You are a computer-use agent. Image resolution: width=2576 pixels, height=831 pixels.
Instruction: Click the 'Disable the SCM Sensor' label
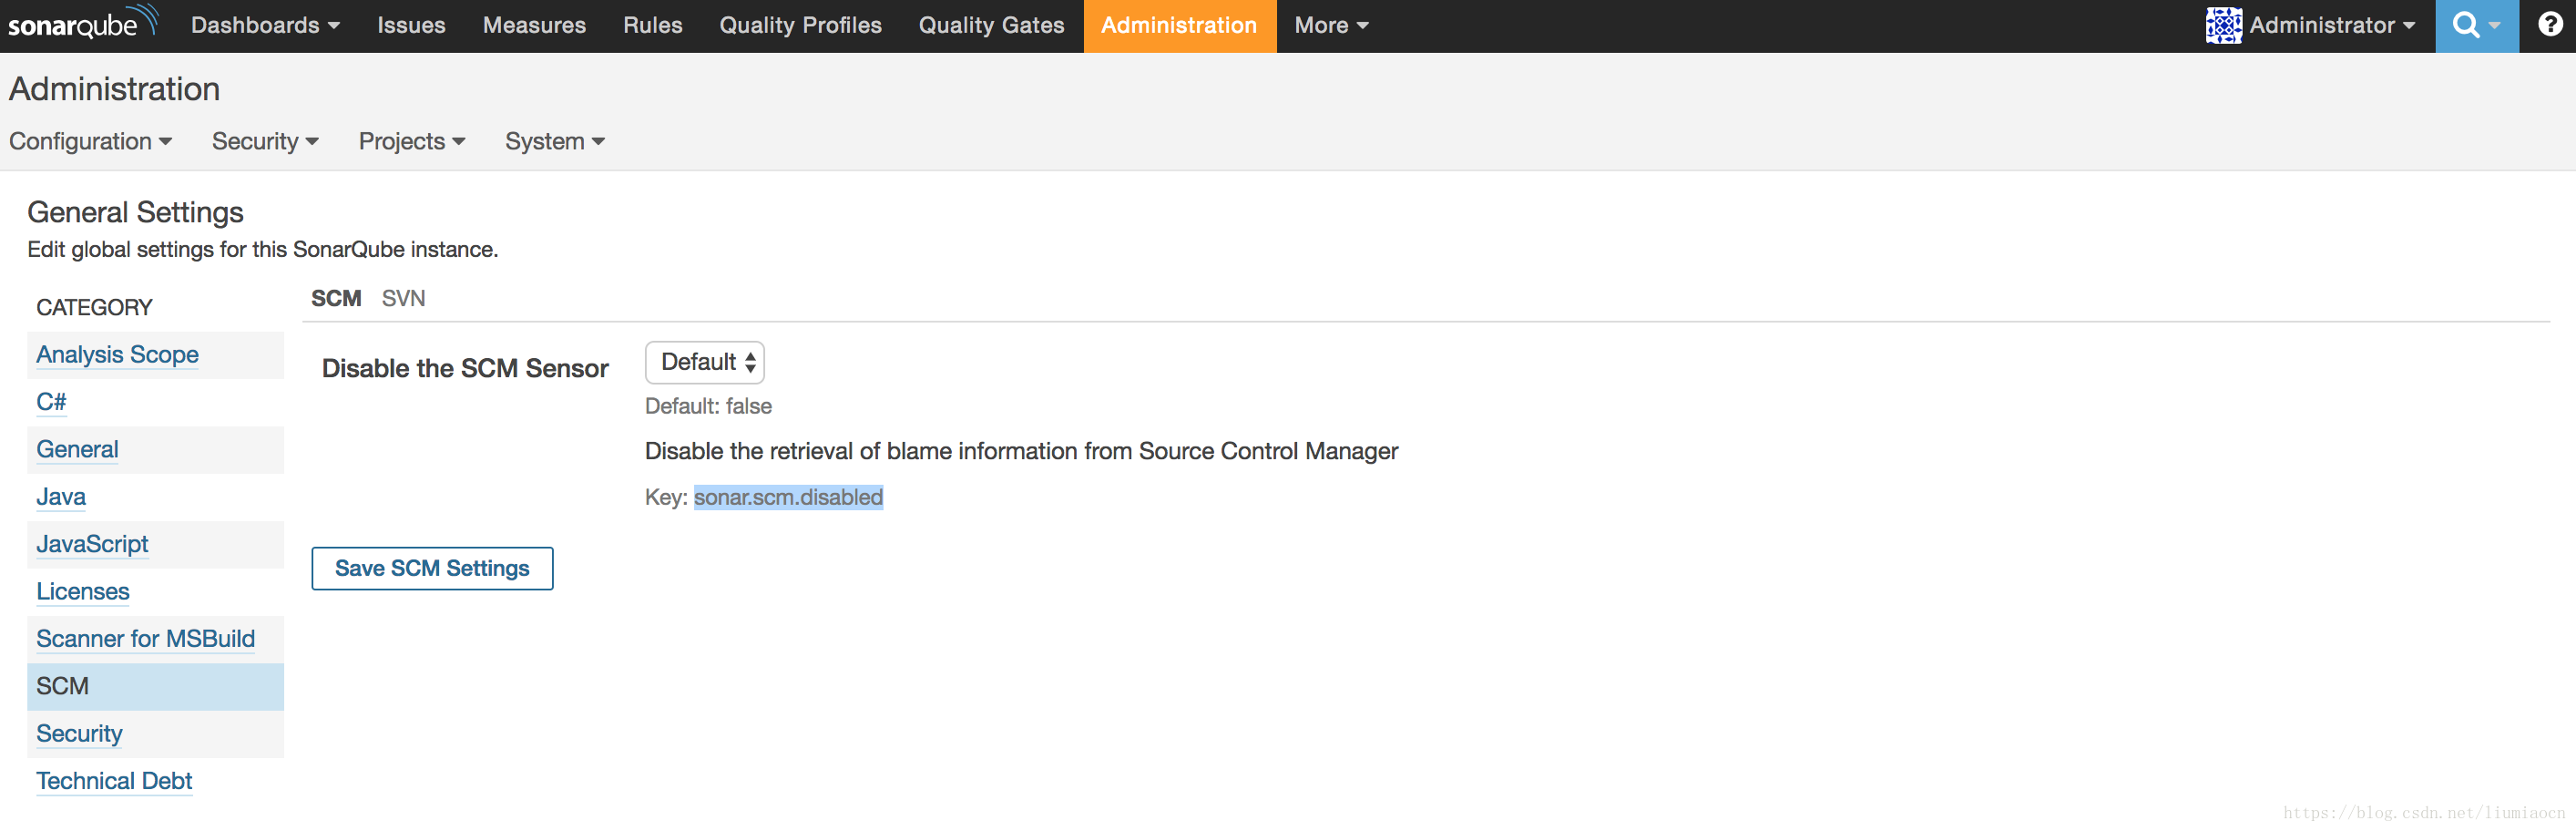click(x=465, y=368)
